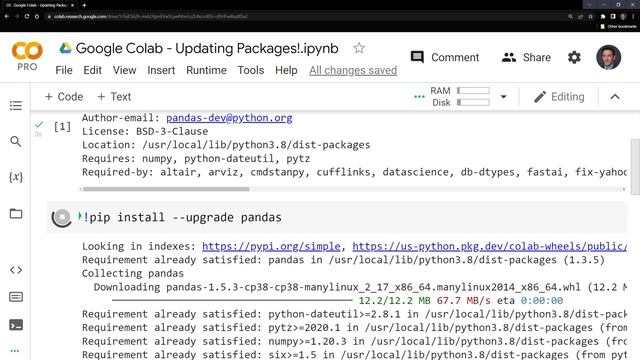Expand the runtime connection dropdown arrow
This screenshot has height=360, width=640.
point(503,97)
